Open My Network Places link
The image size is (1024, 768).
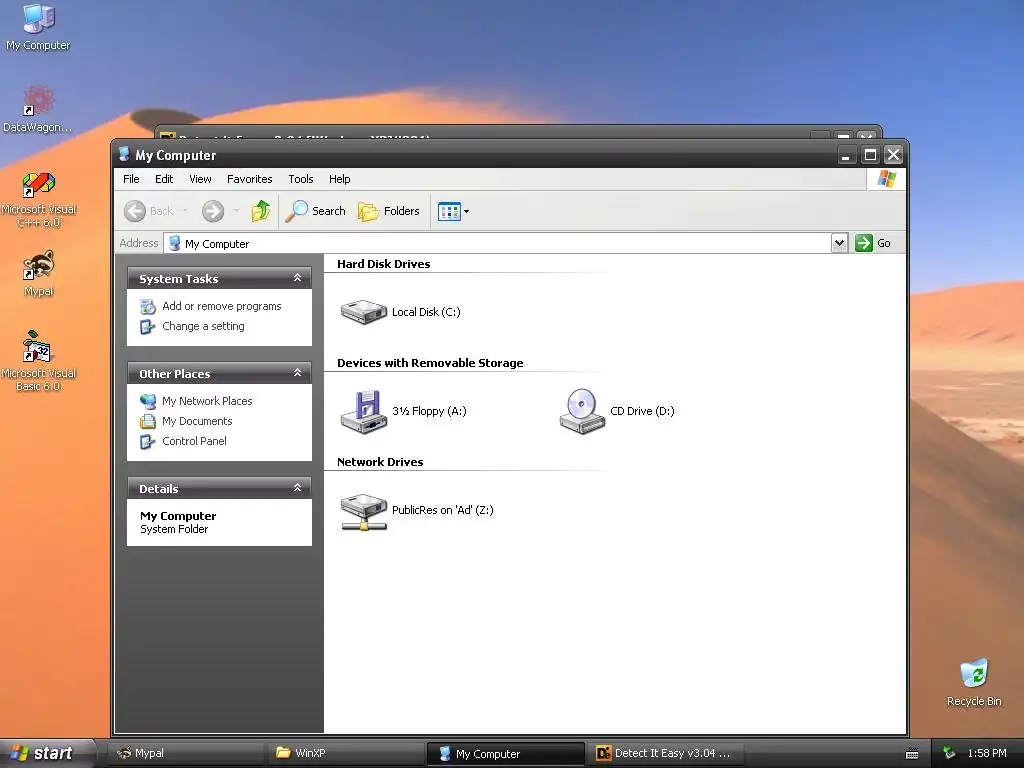(207, 401)
